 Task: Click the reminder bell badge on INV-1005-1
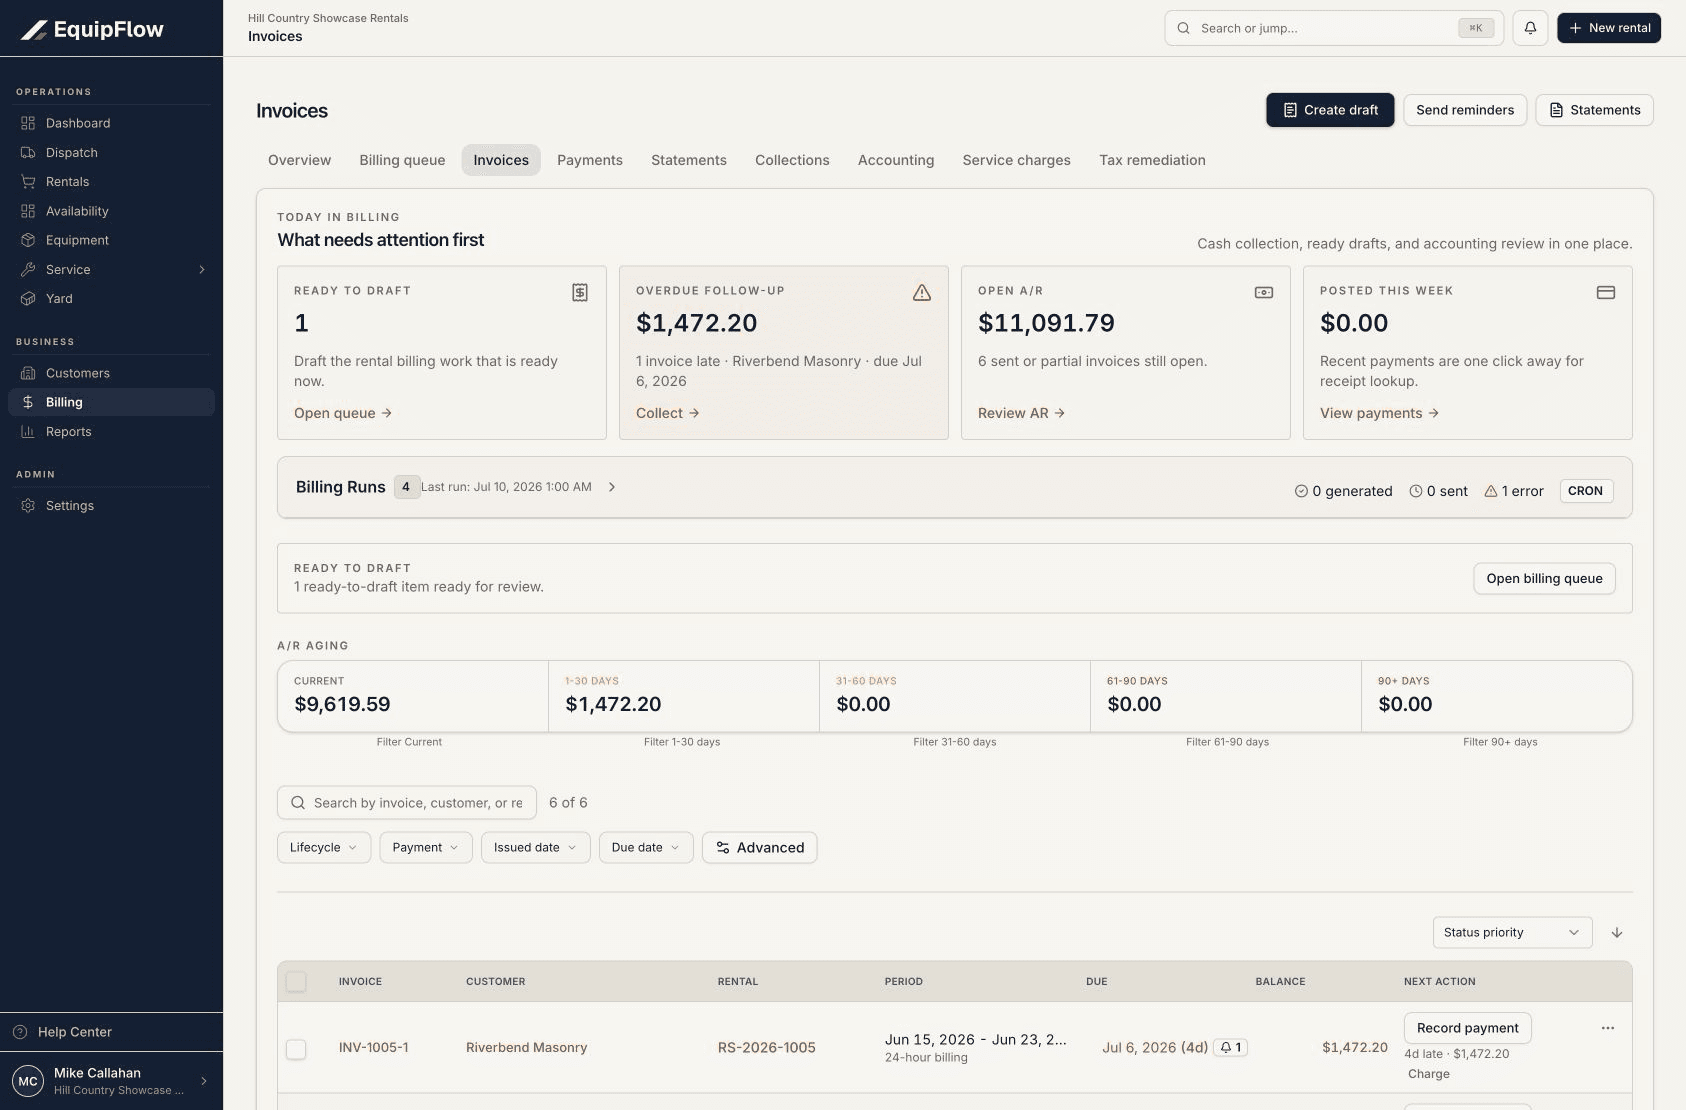pyautogui.click(x=1231, y=1047)
